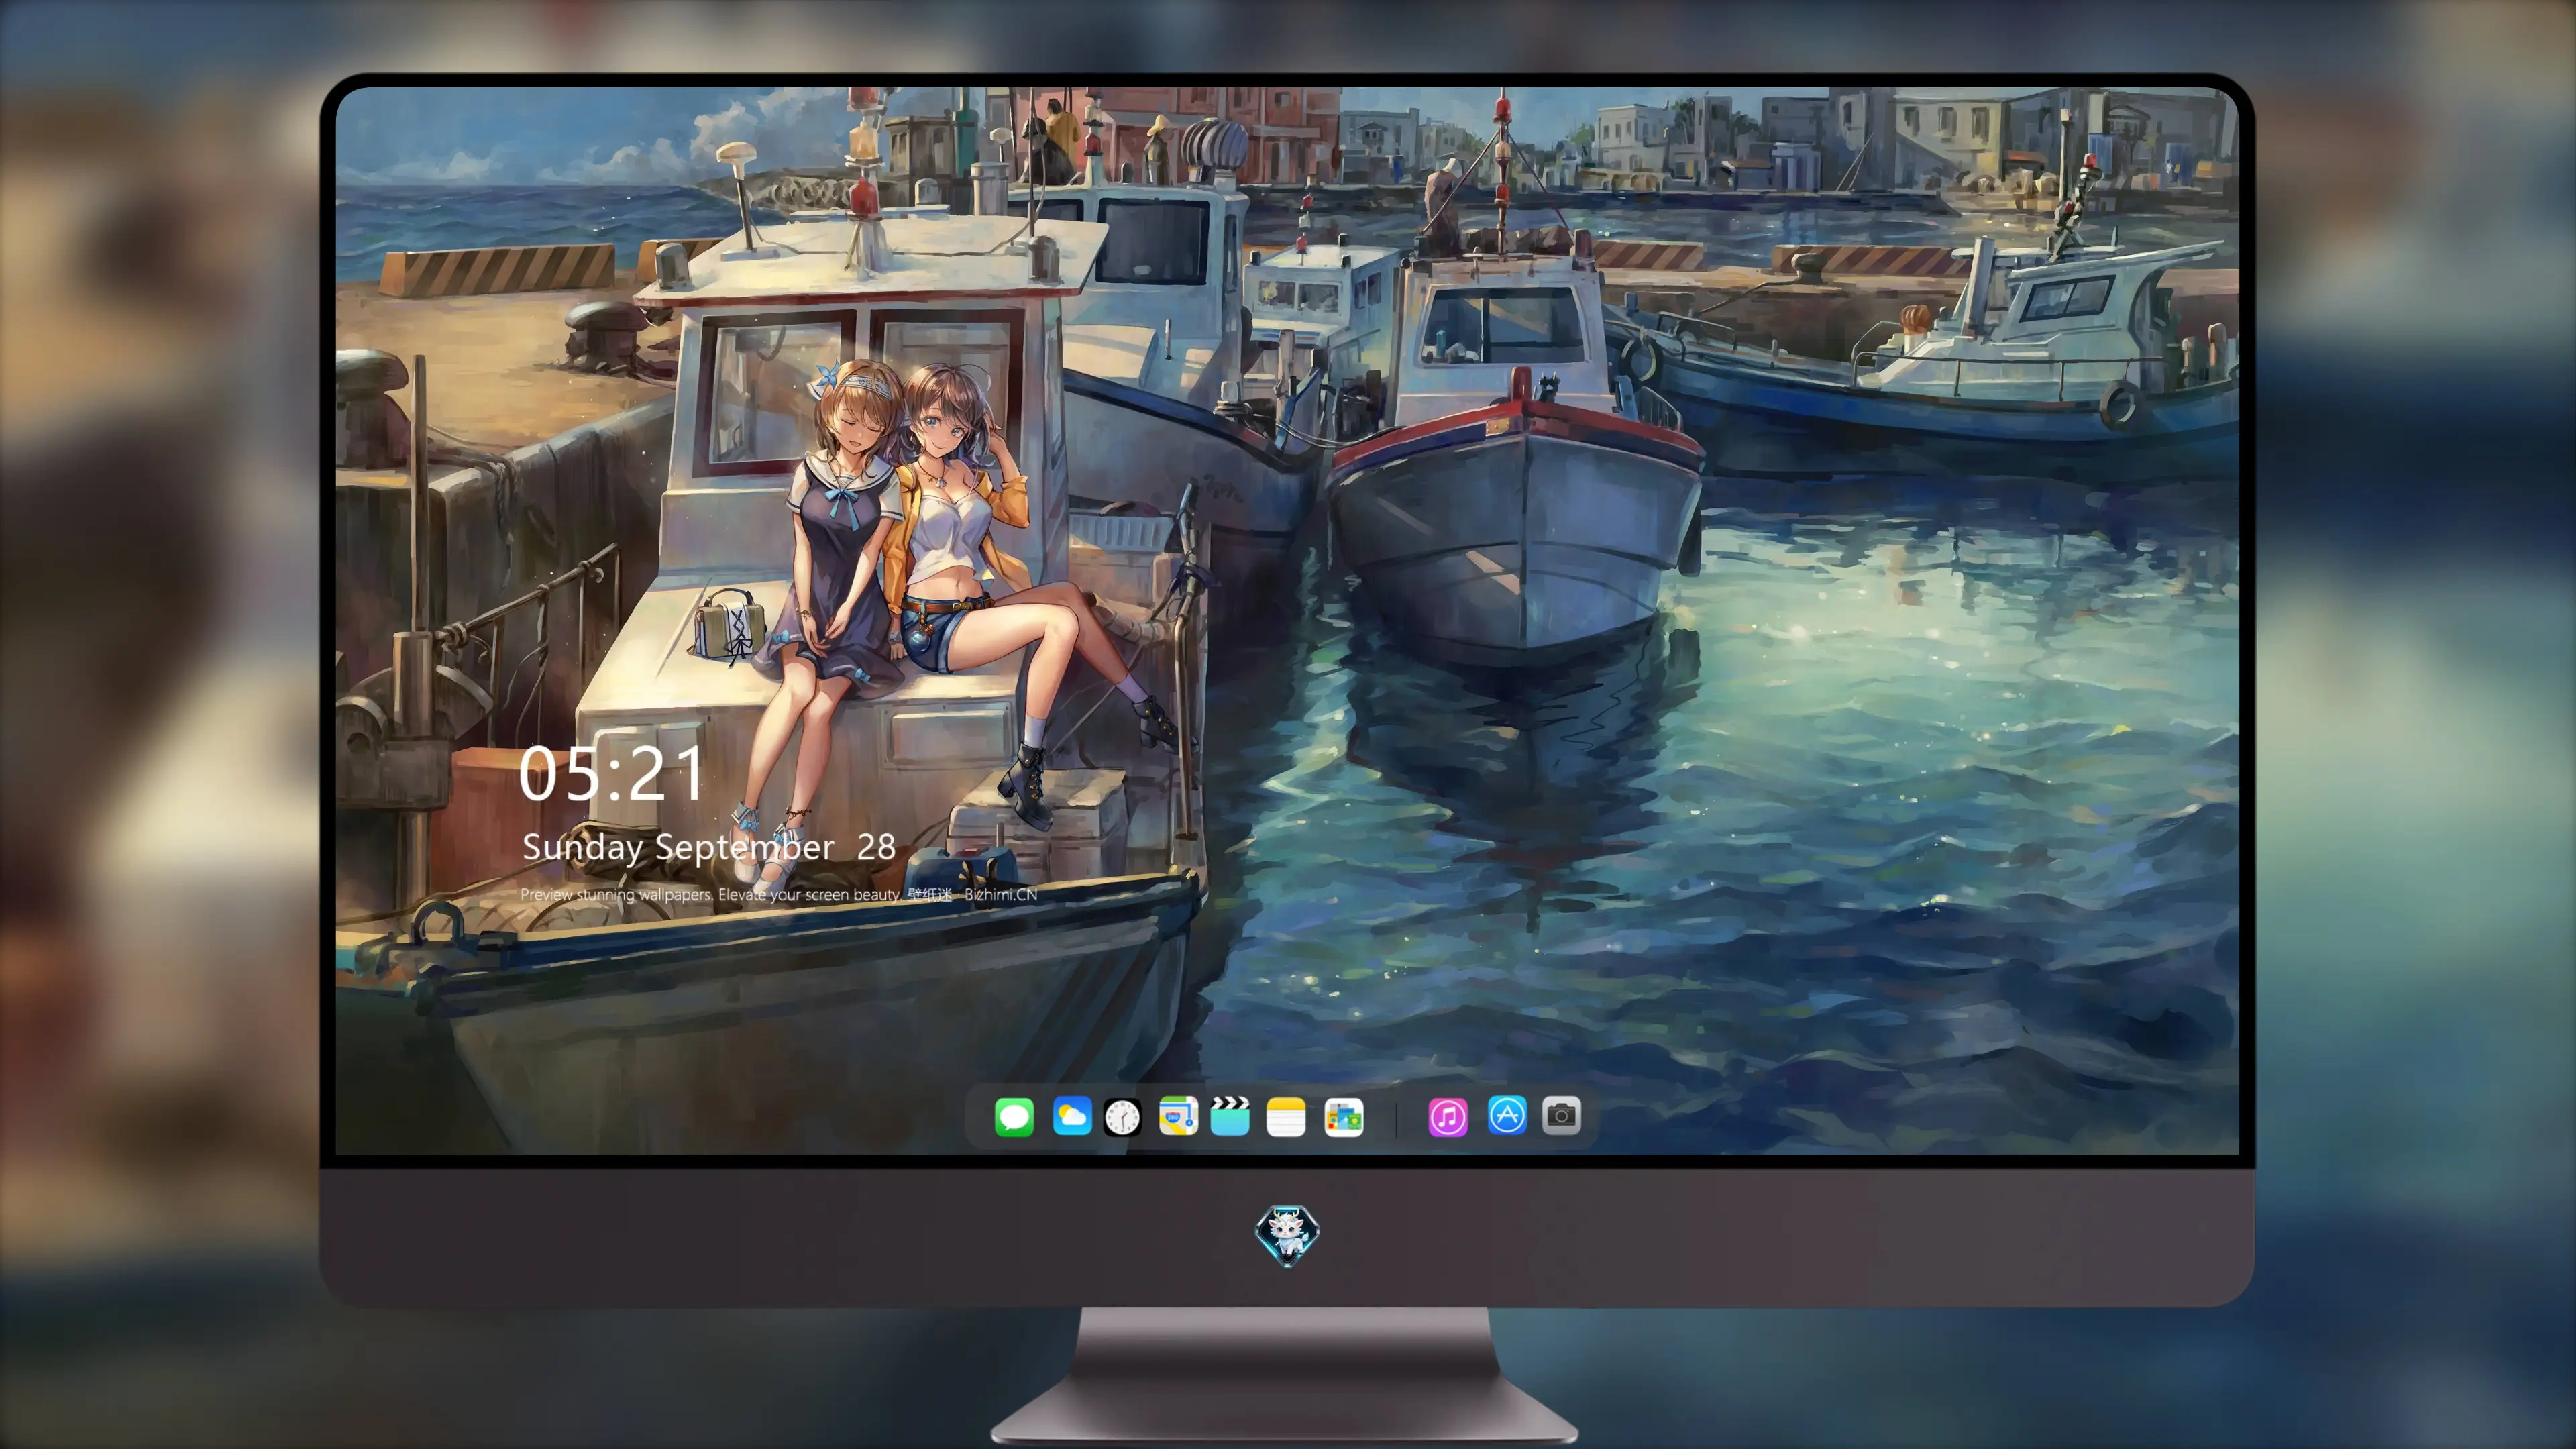The image size is (2576, 1449).
Task: Open the Newsstand app in the dock
Action: coord(1344,1117)
